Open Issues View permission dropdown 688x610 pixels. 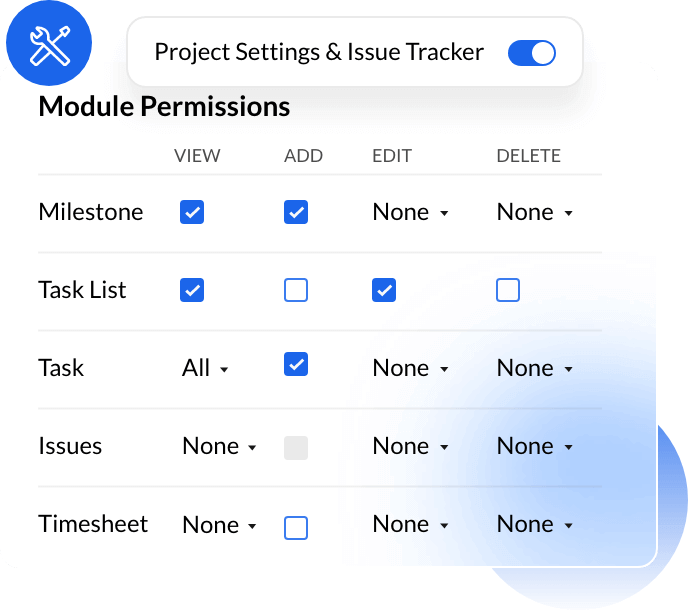pyautogui.click(x=220, y=446)
